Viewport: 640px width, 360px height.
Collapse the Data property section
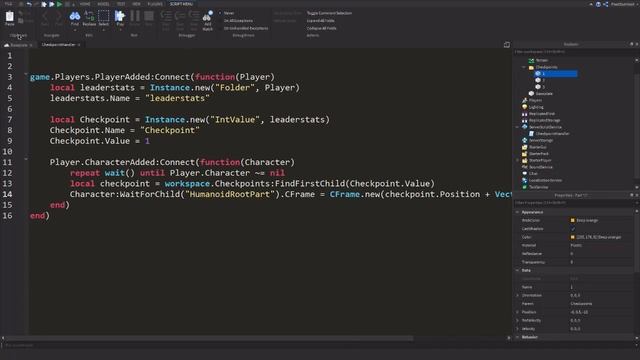pos(518,270)
